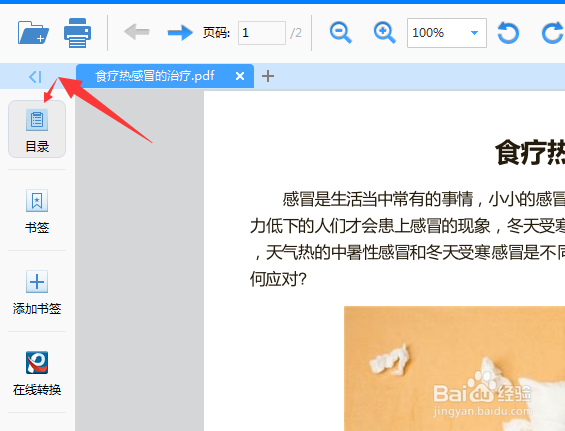Close the 食疗热感冒的治疗.pdf tab

pyautogui.click(x=240, y=76)
